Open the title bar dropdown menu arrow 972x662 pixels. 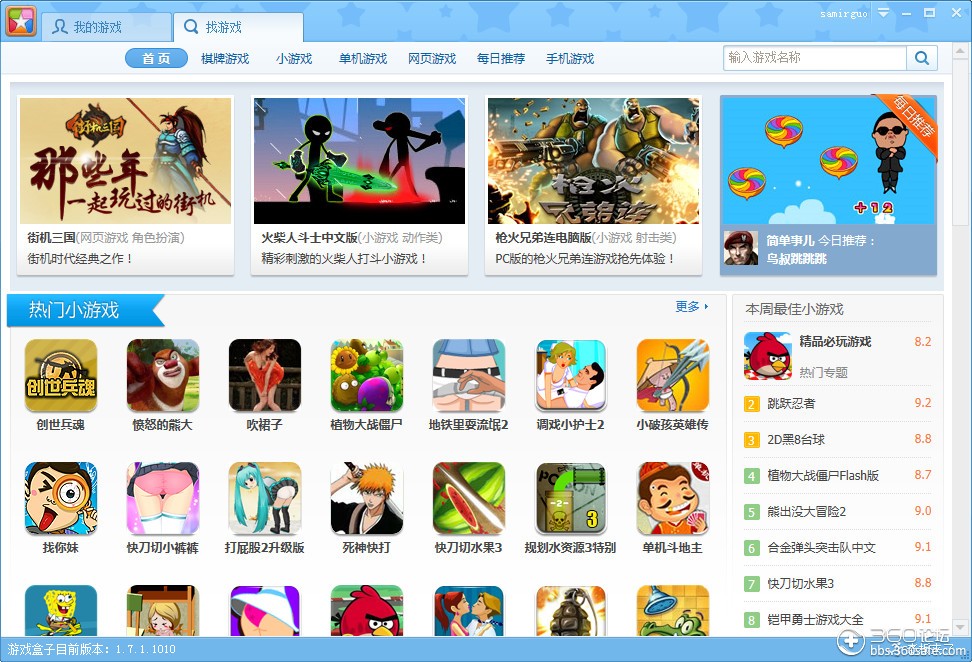coord(883,12)
